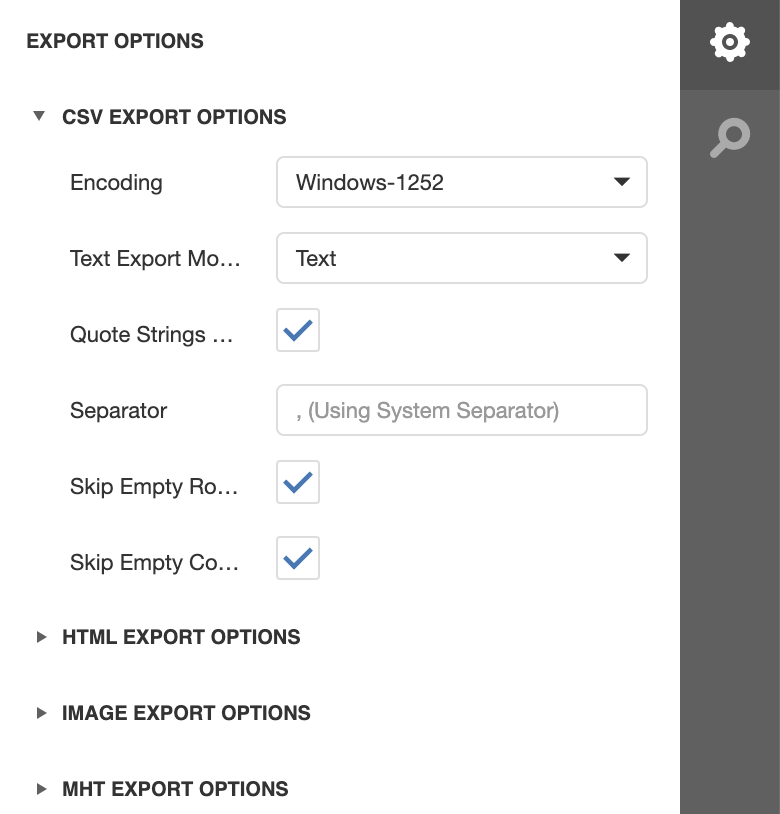The height and width of the screenshot is (814, 780).
Task: Click the Skip Empty Co… label
Action: click(x=155, y=563)
